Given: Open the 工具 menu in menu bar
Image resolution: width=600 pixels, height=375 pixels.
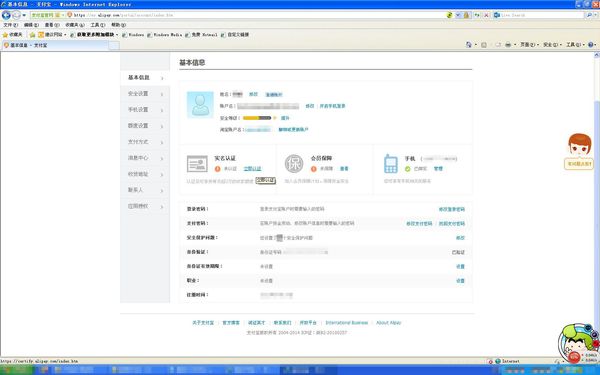Looking at the screenshot, I should (97, 25).
